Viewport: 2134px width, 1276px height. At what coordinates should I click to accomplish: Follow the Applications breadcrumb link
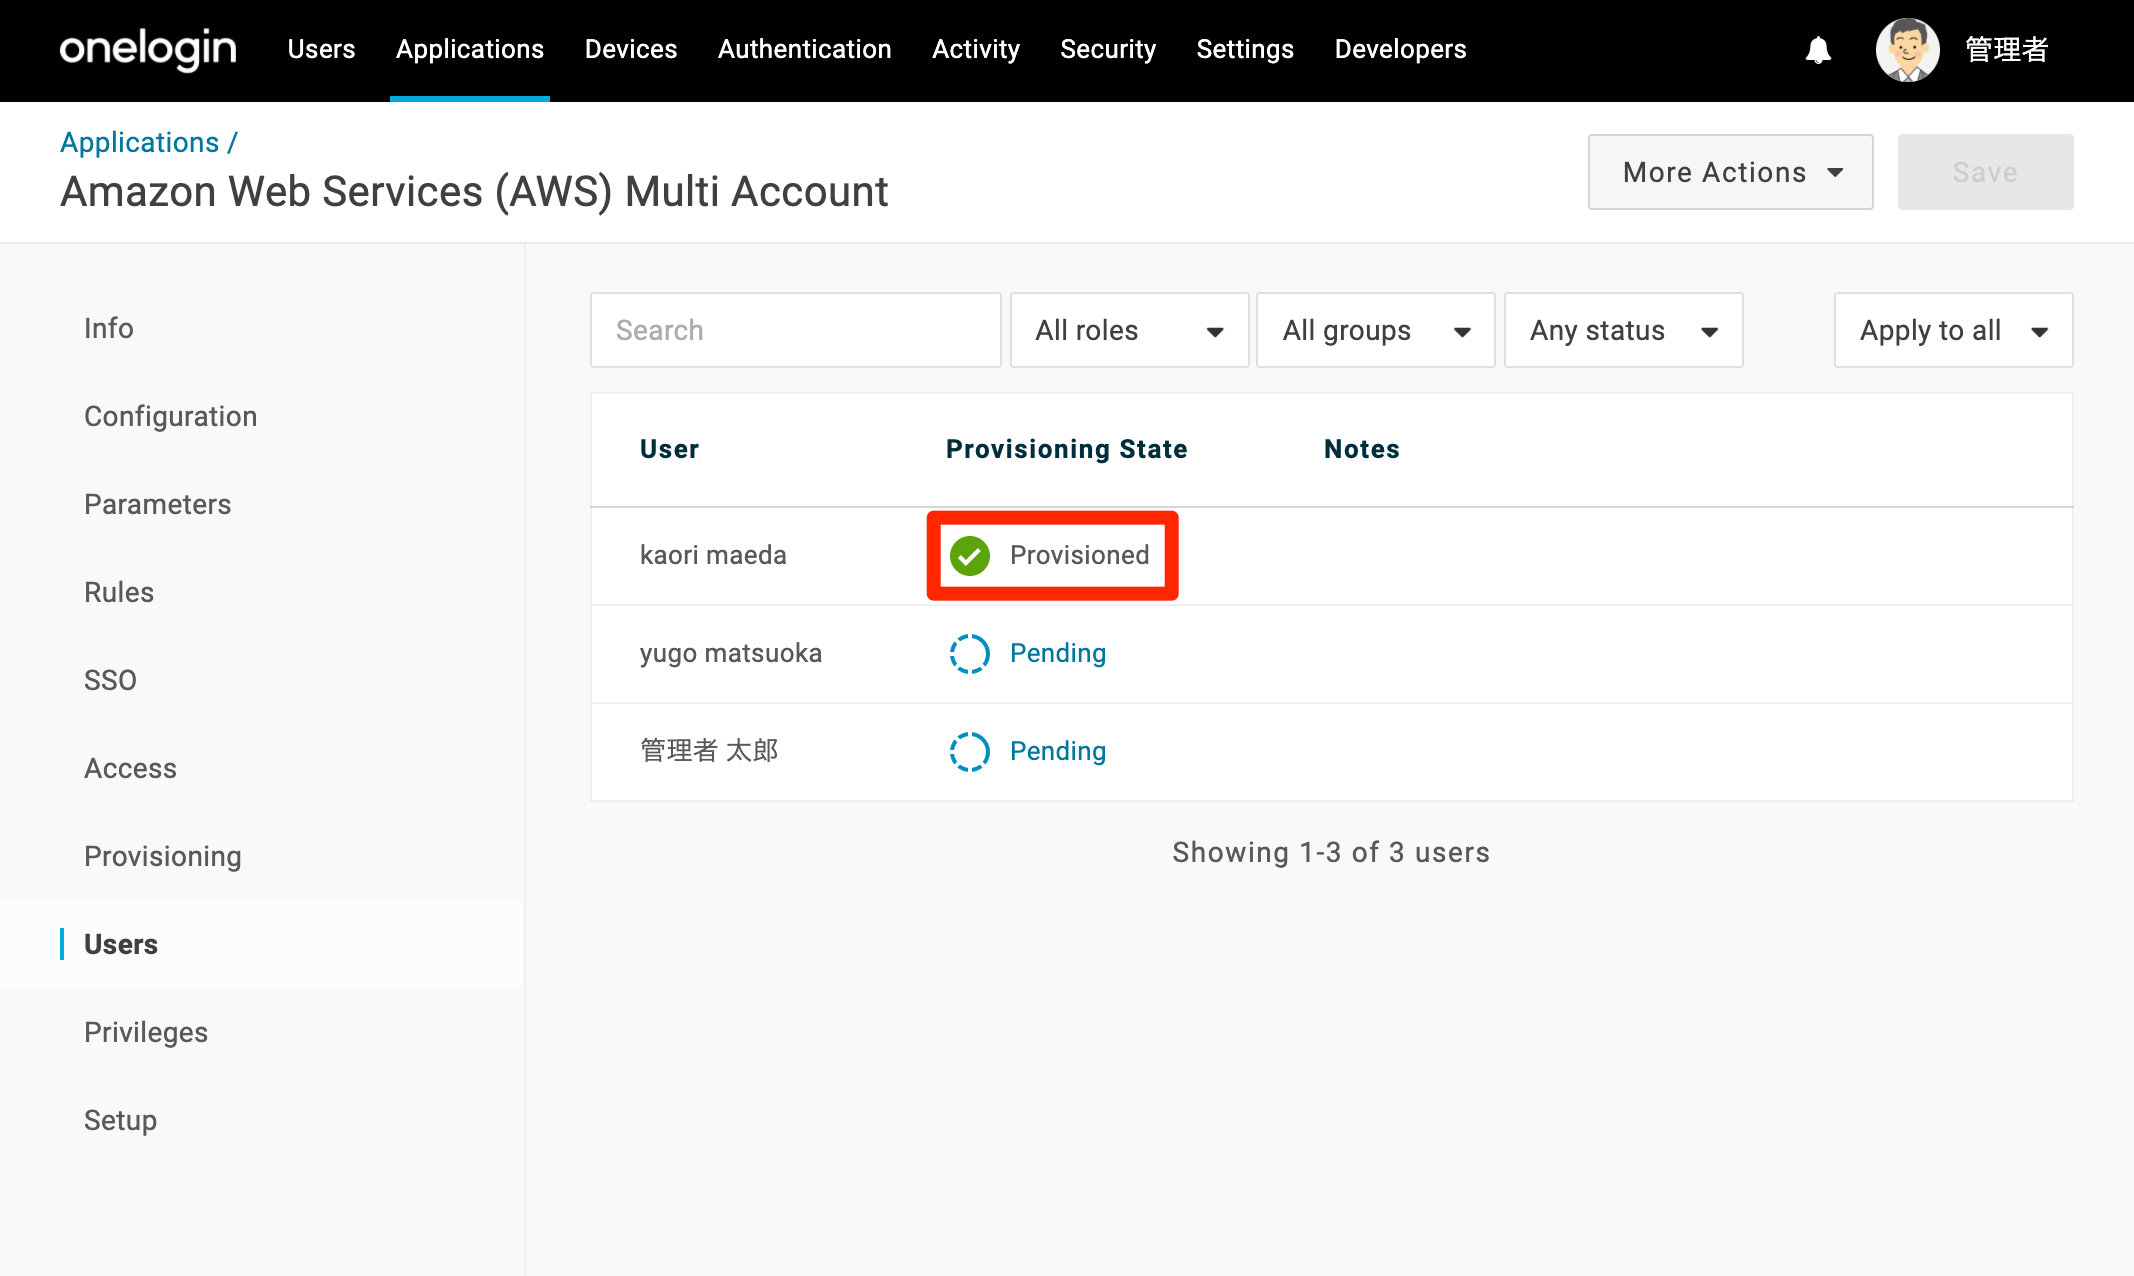pos(139,142)
